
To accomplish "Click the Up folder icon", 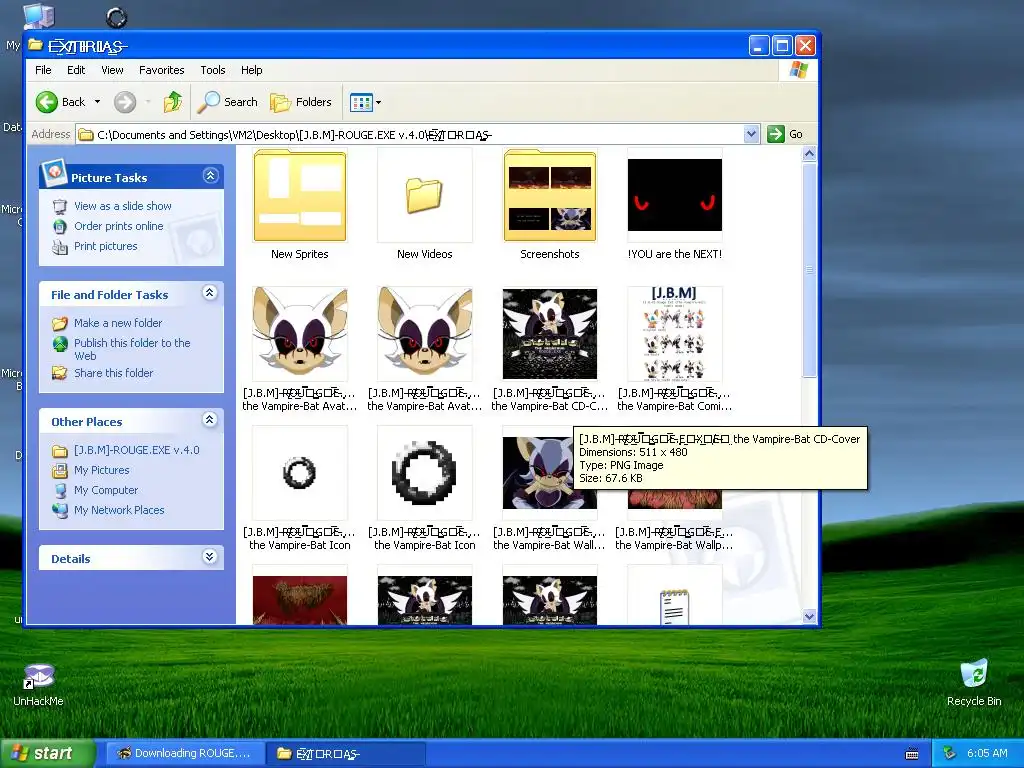I will (172, 102).
